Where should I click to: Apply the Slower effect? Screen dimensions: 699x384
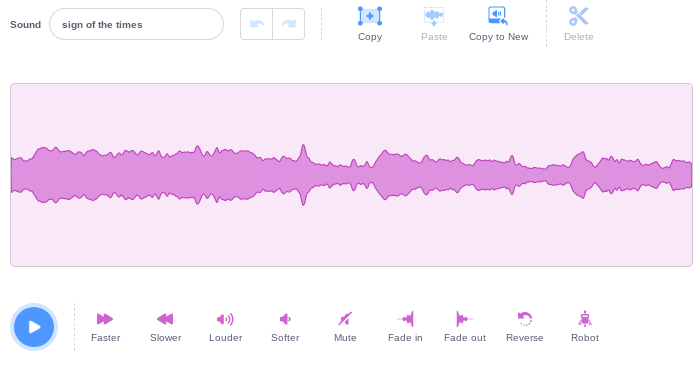pos(165,319)
